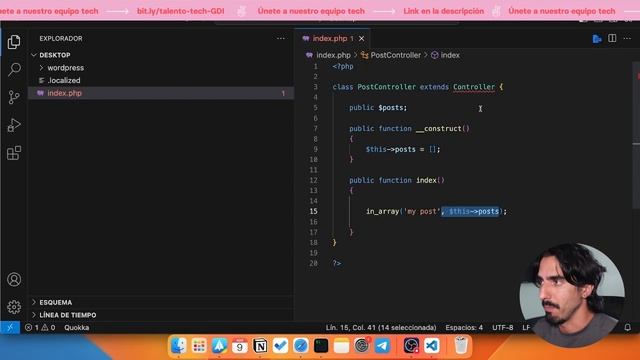Open the Source Control view
Viewport: 640px width, 360px height.
[x=14, y=97]
